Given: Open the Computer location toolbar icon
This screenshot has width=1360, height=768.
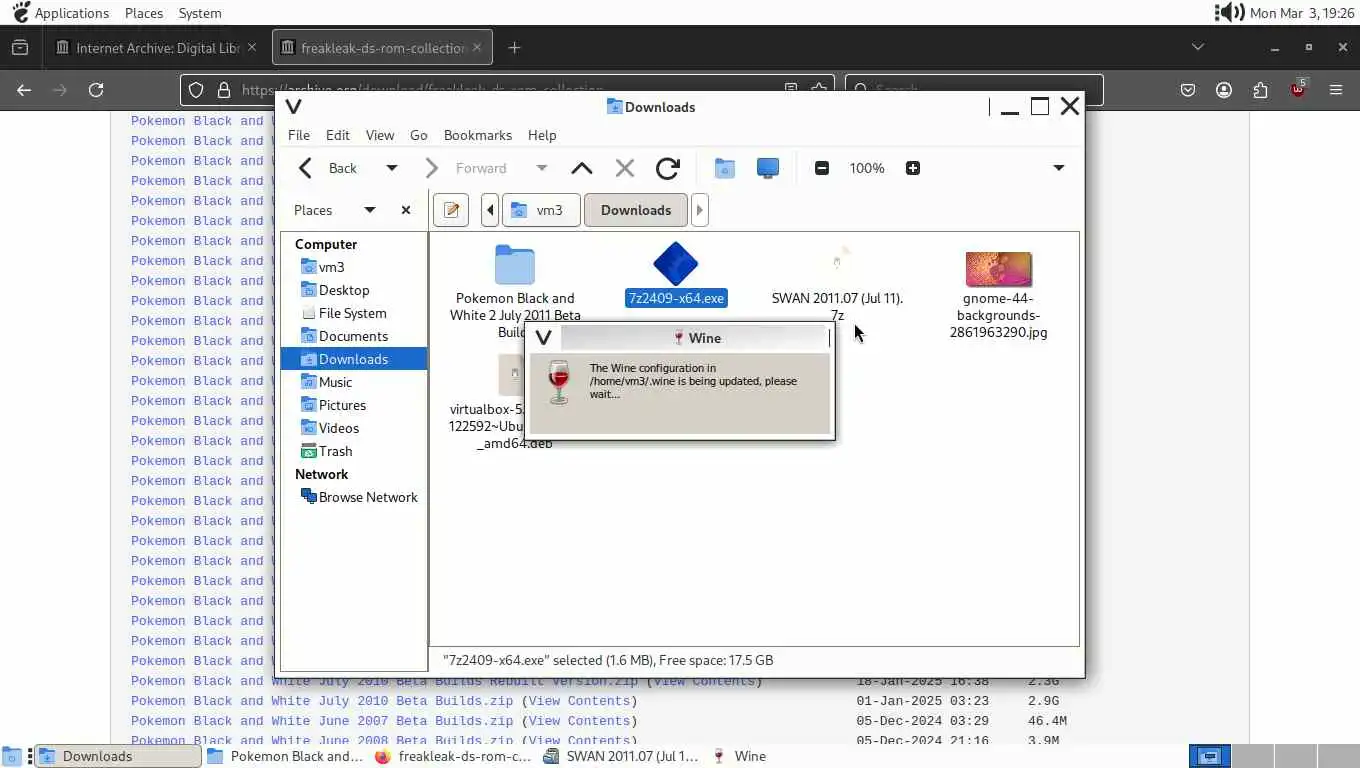Looking at the screenshot, I should coord(768,168).
